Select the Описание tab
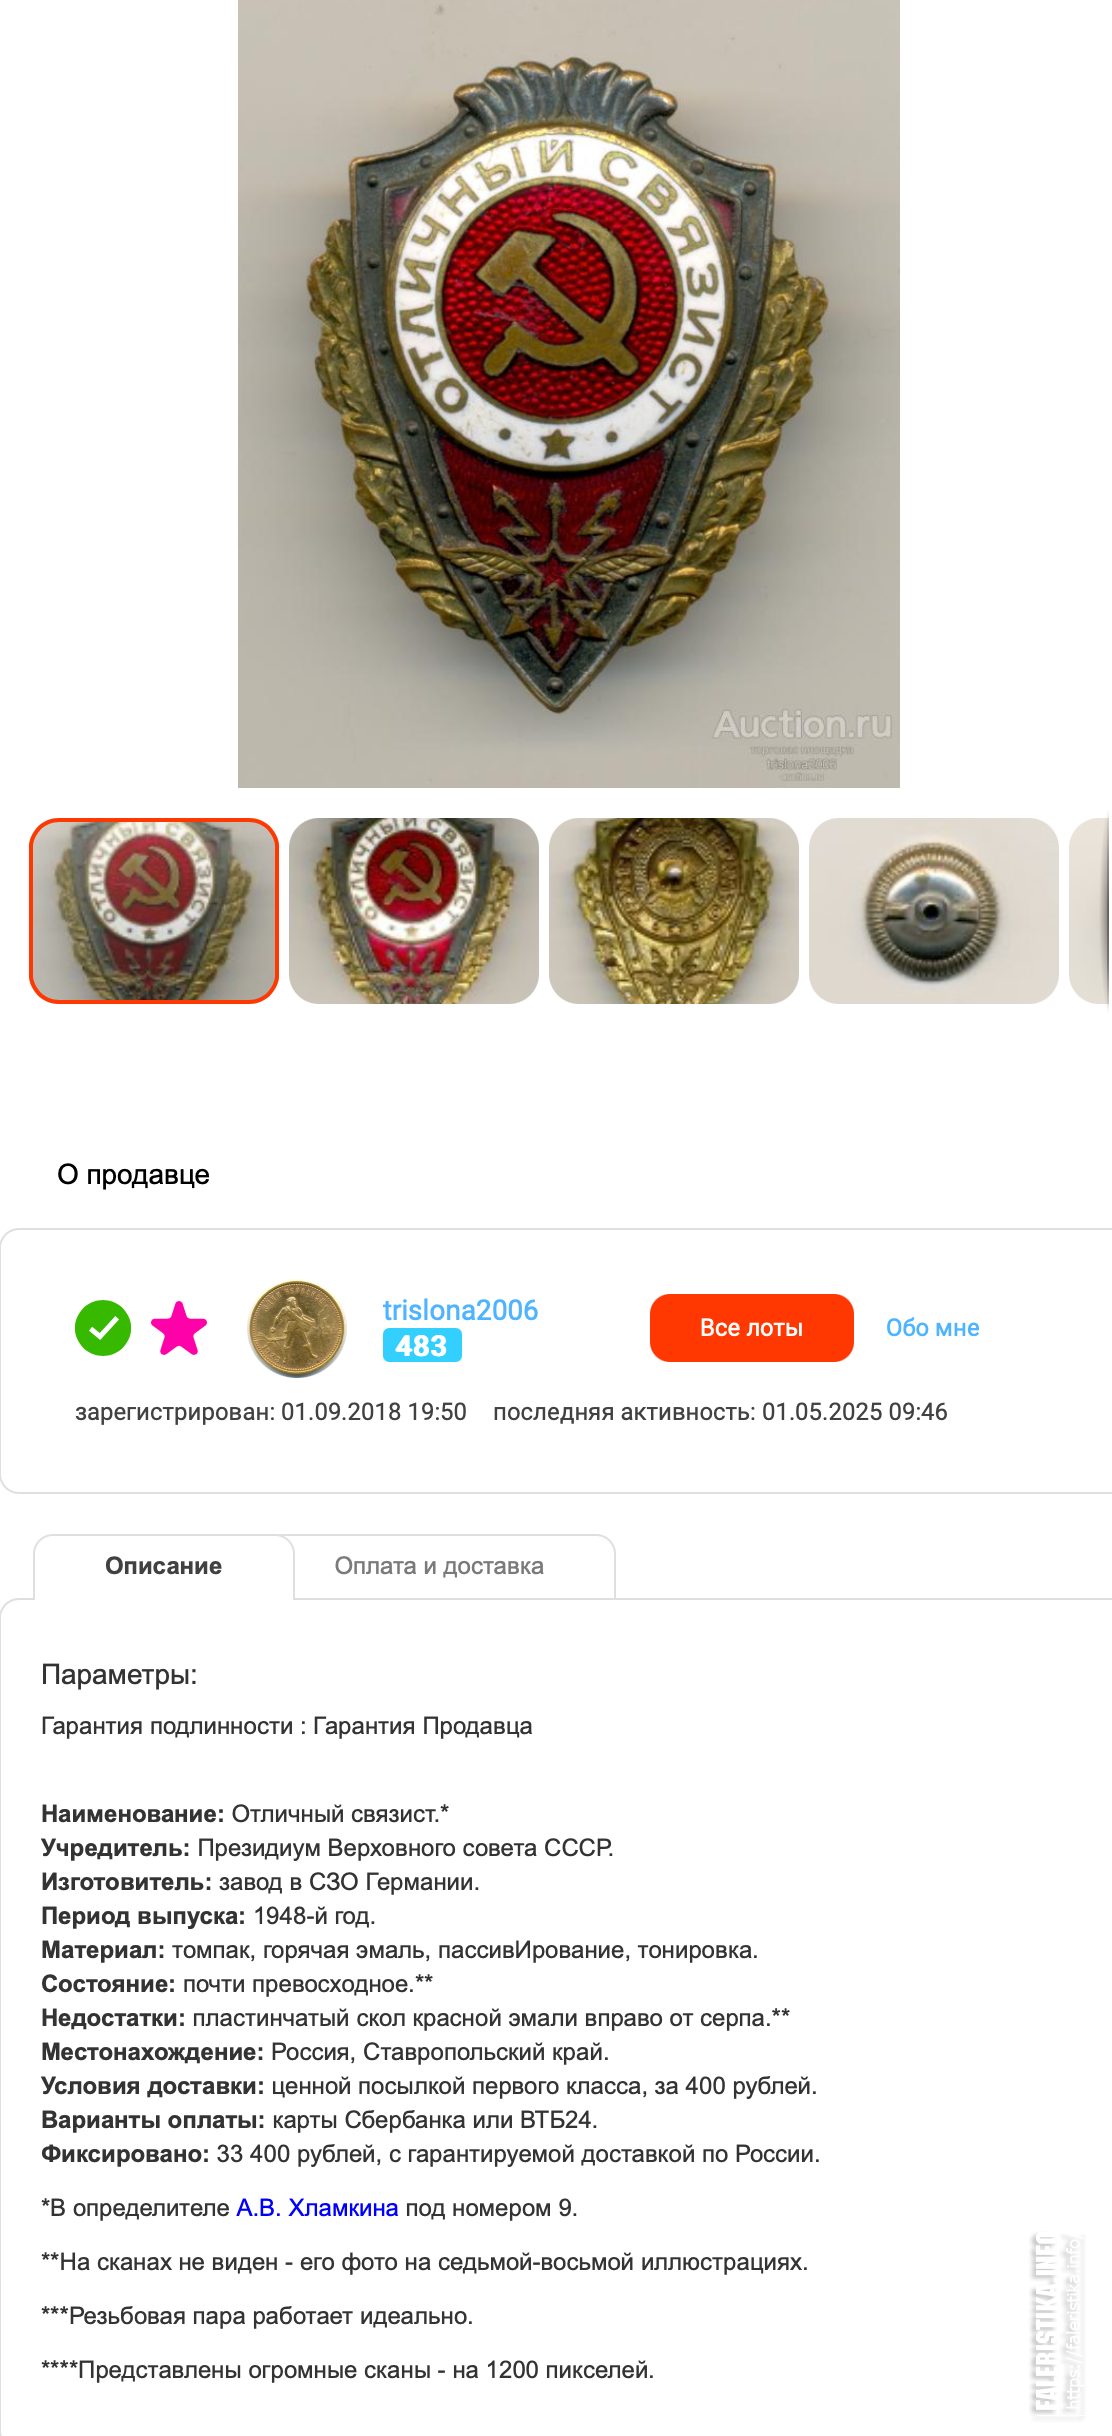This screenshot has width=1112, height=2436. point(164,1566)
